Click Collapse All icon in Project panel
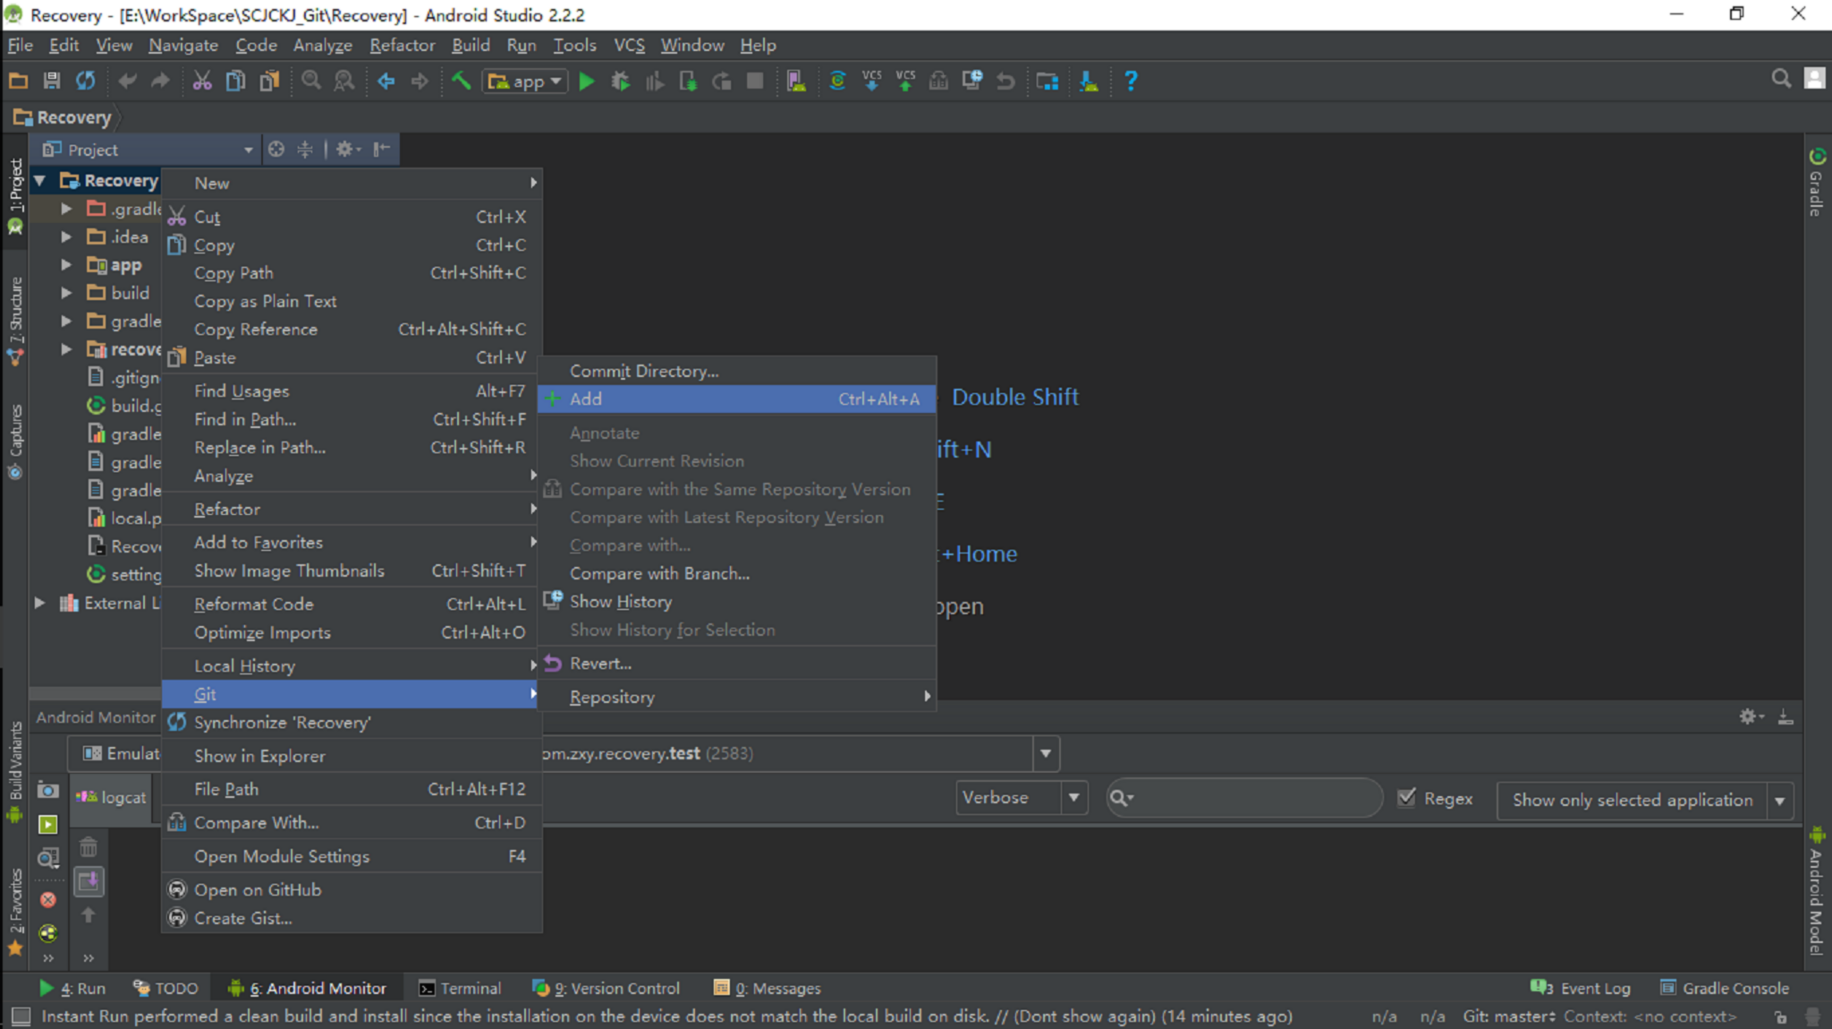Screen dimensions: 1832x1029 click(305, 149)
